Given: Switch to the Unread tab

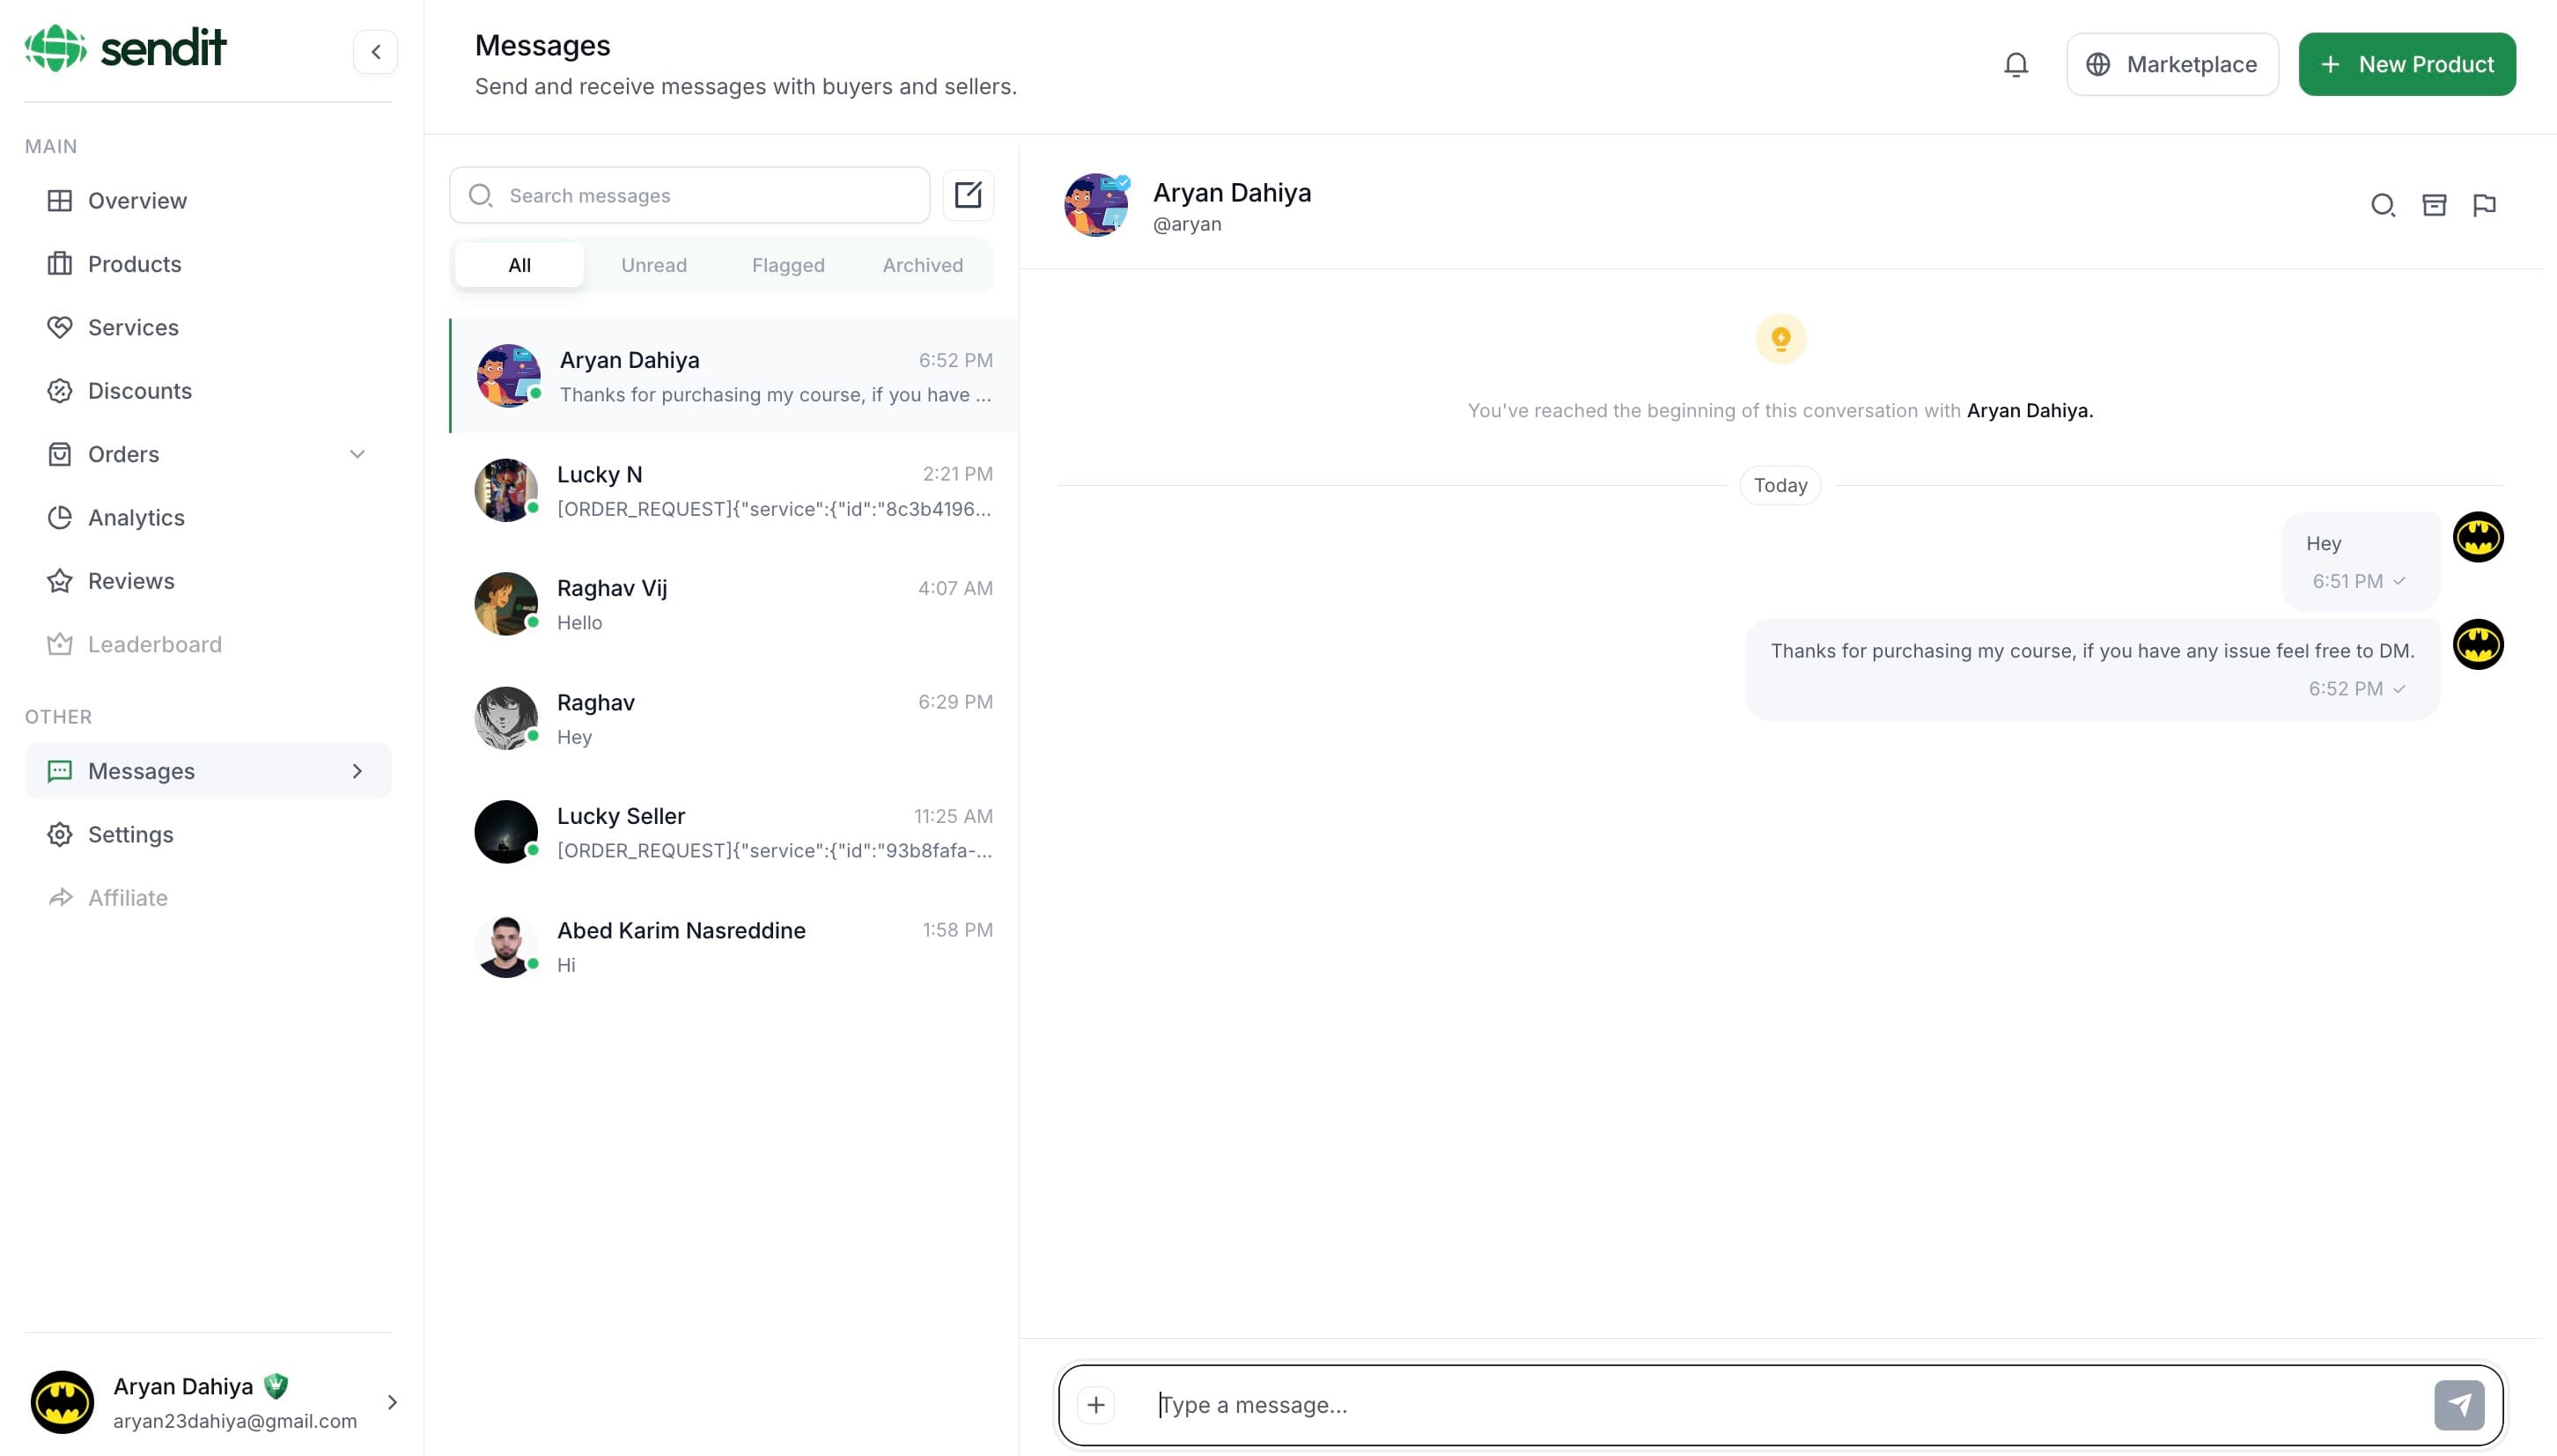Looking at the screenshot, I should click(x=653, y=265).
